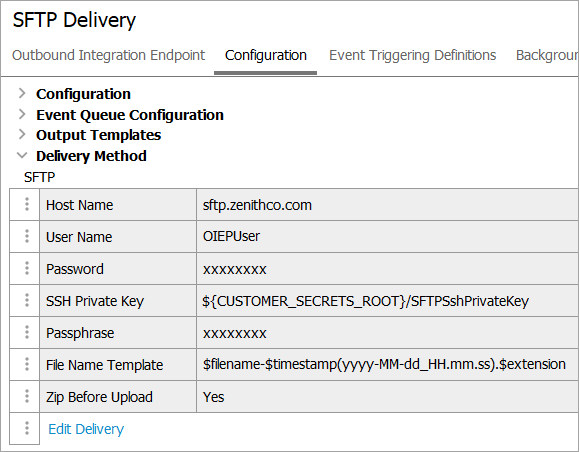
Task: Click the handle icon beside SSH Private Key
Action: click(27, 300)
